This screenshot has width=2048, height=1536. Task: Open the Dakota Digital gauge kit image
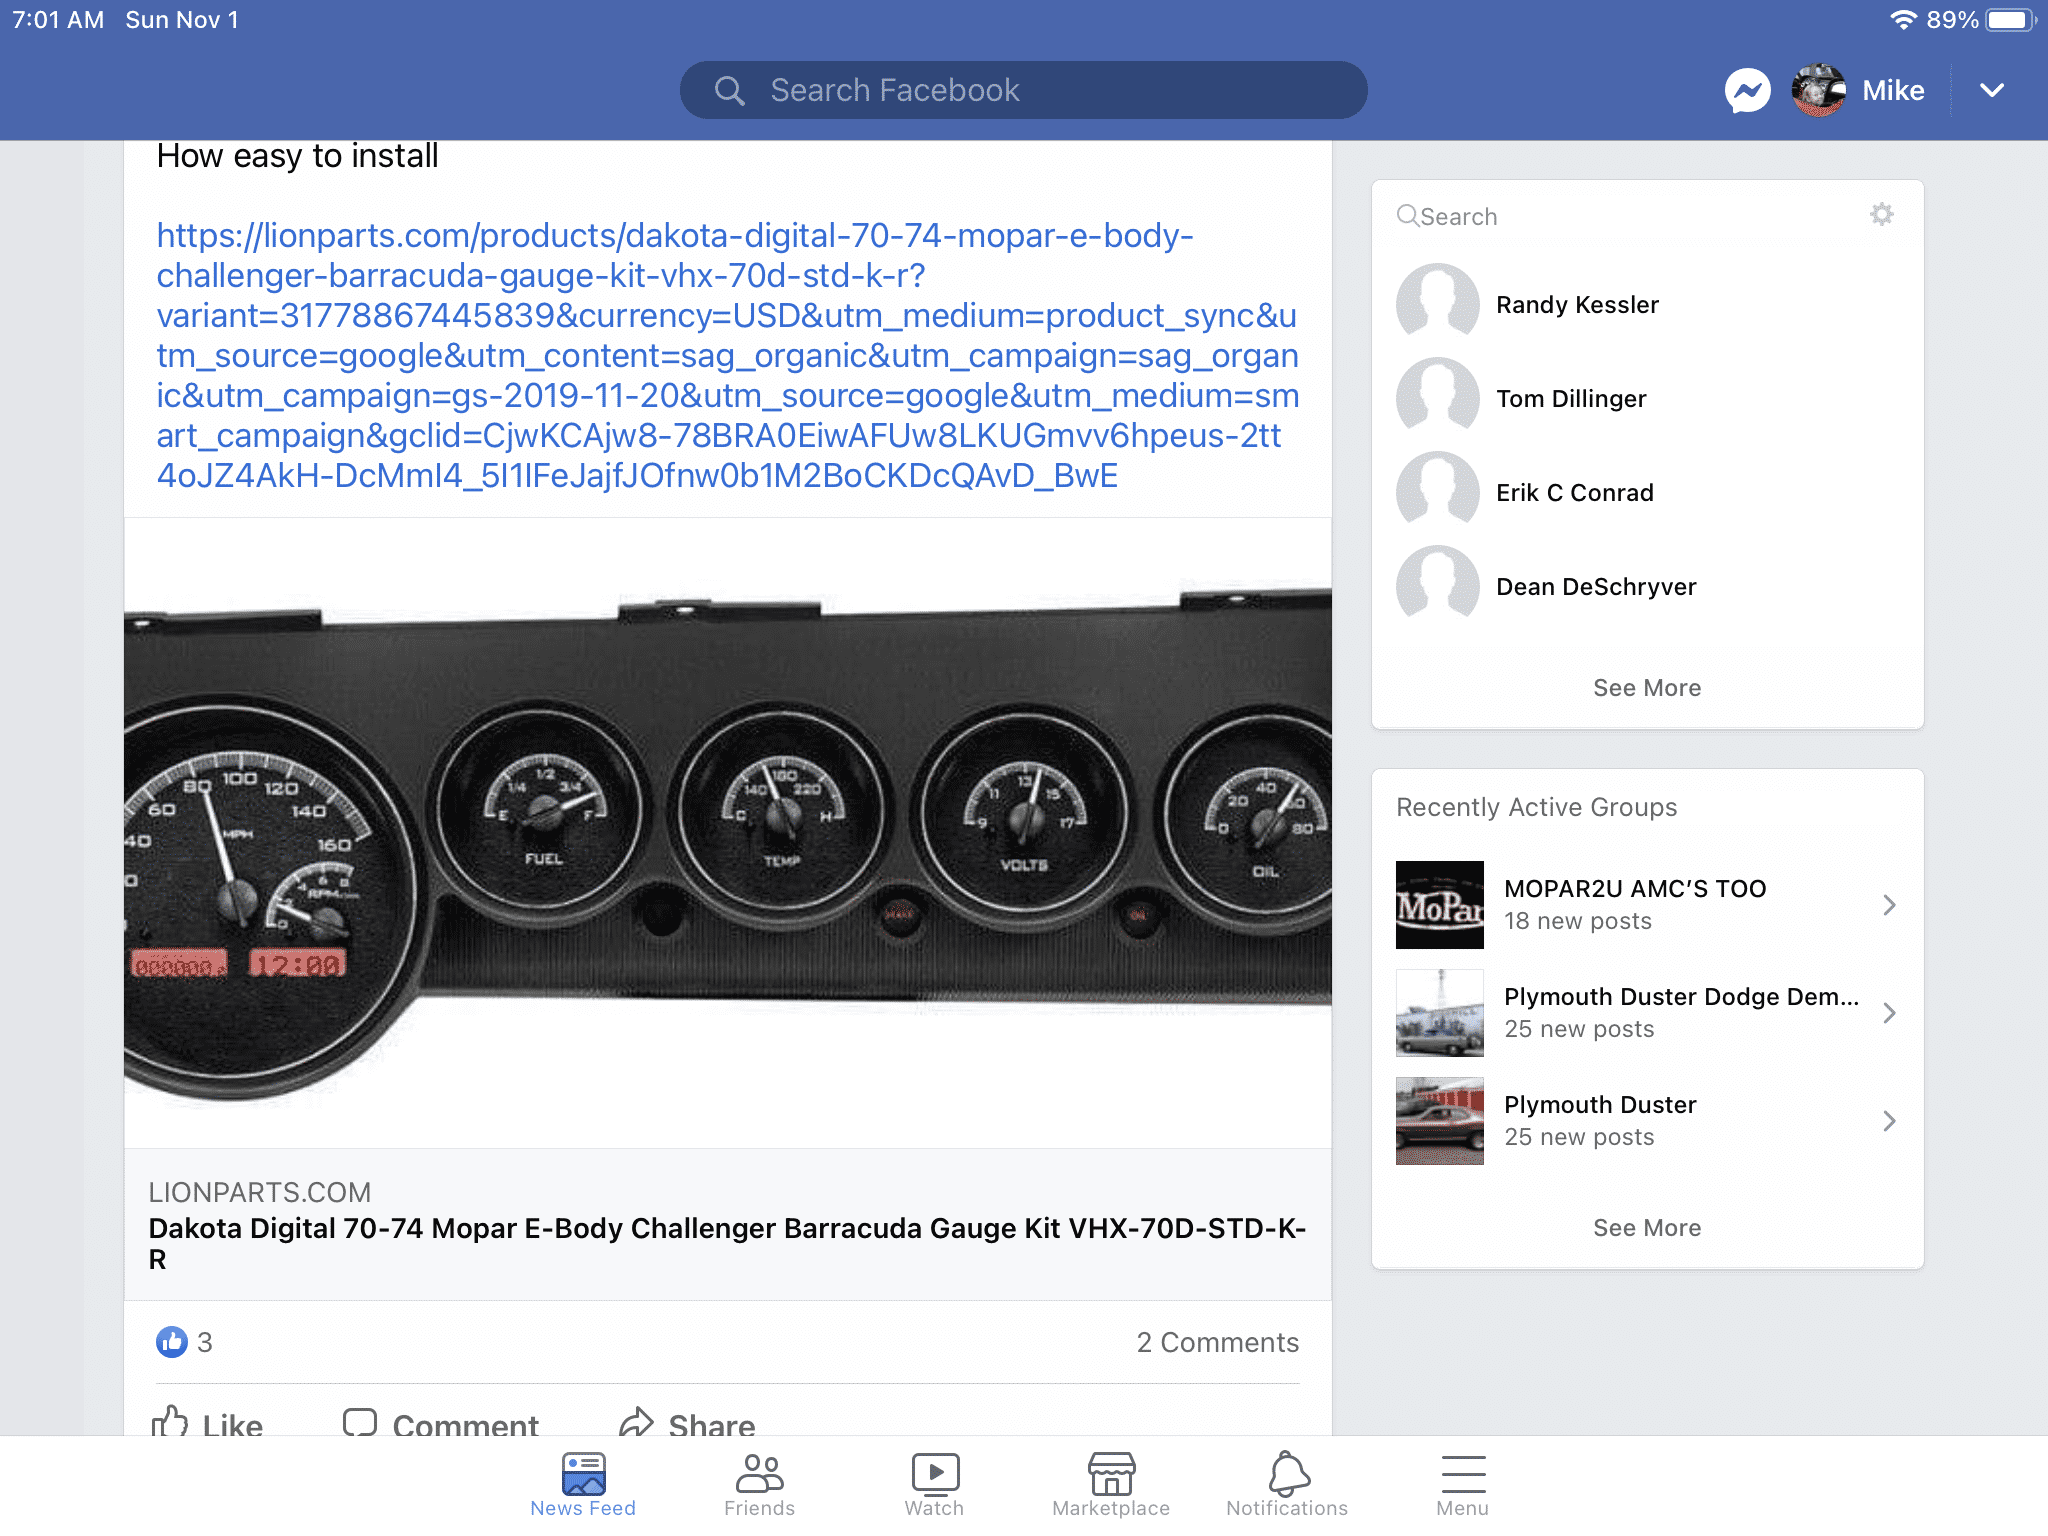point(728,832)
